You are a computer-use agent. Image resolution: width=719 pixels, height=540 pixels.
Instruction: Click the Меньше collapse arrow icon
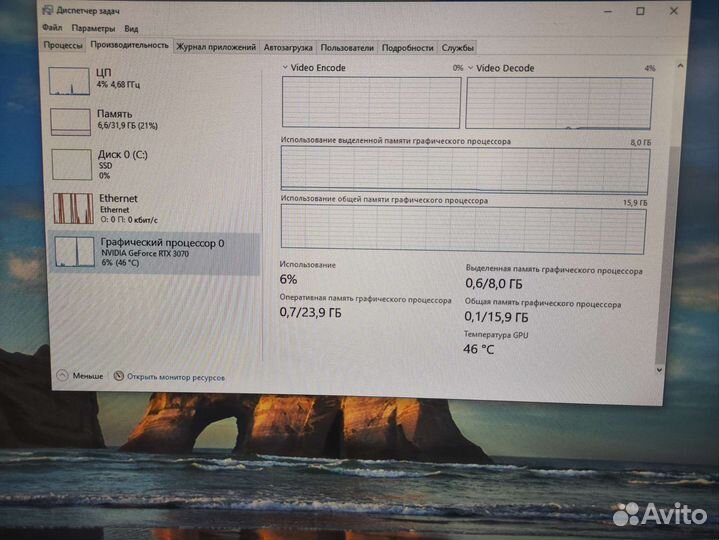(62, 375)
